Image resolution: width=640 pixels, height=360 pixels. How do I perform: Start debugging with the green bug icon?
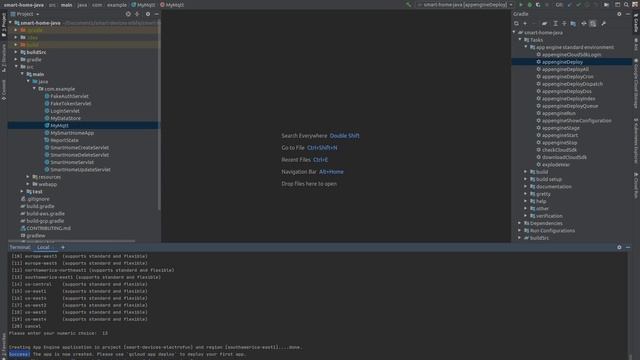coord(530,5)
